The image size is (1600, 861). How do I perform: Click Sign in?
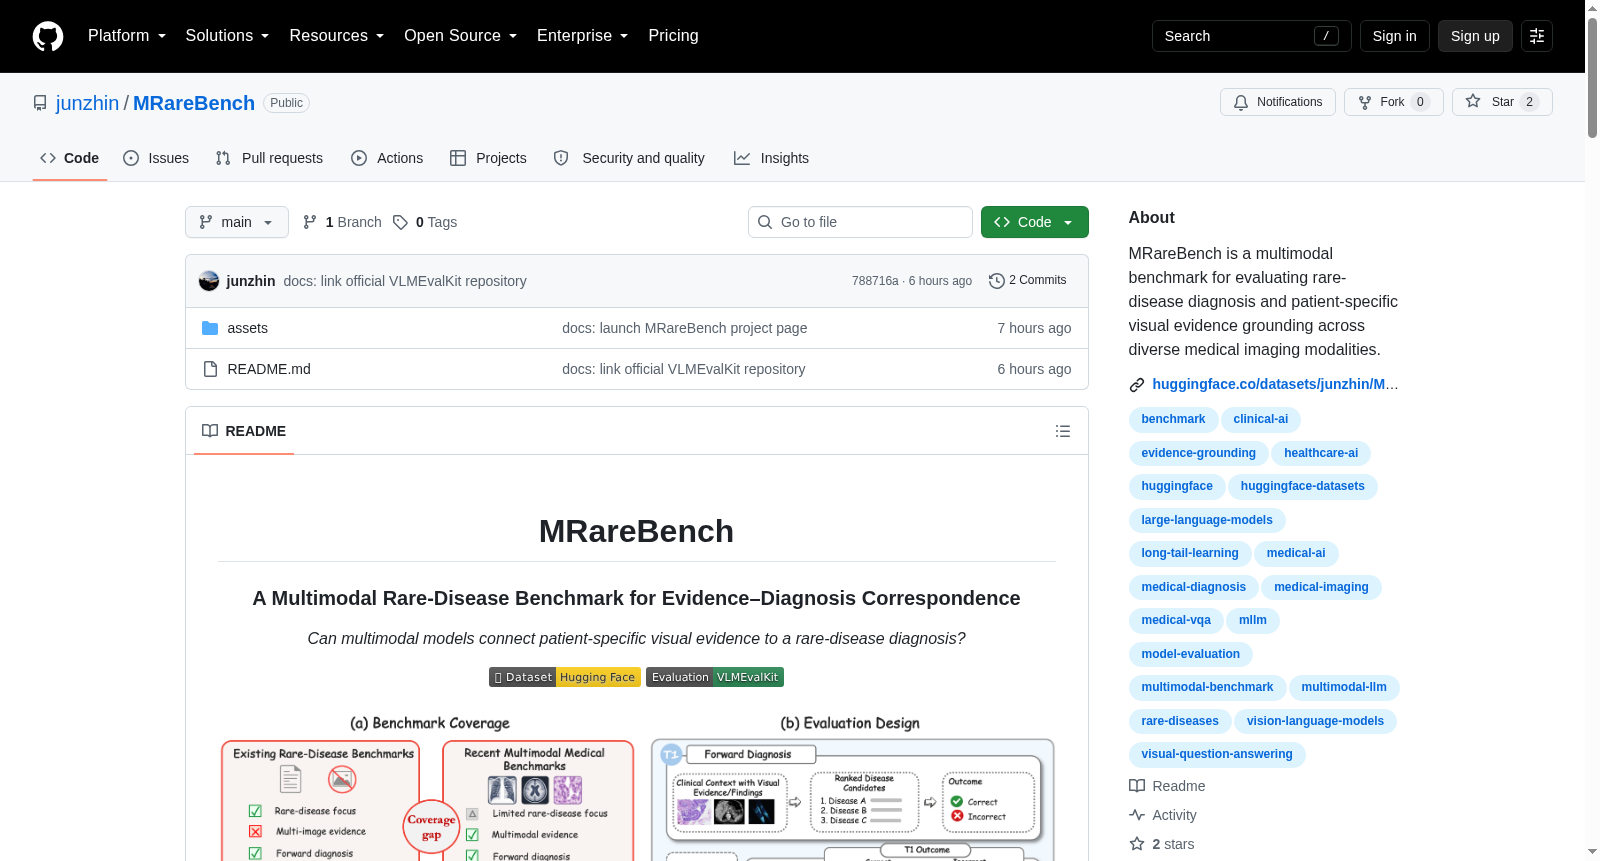pyautogui.click(x=1394, y=36)
